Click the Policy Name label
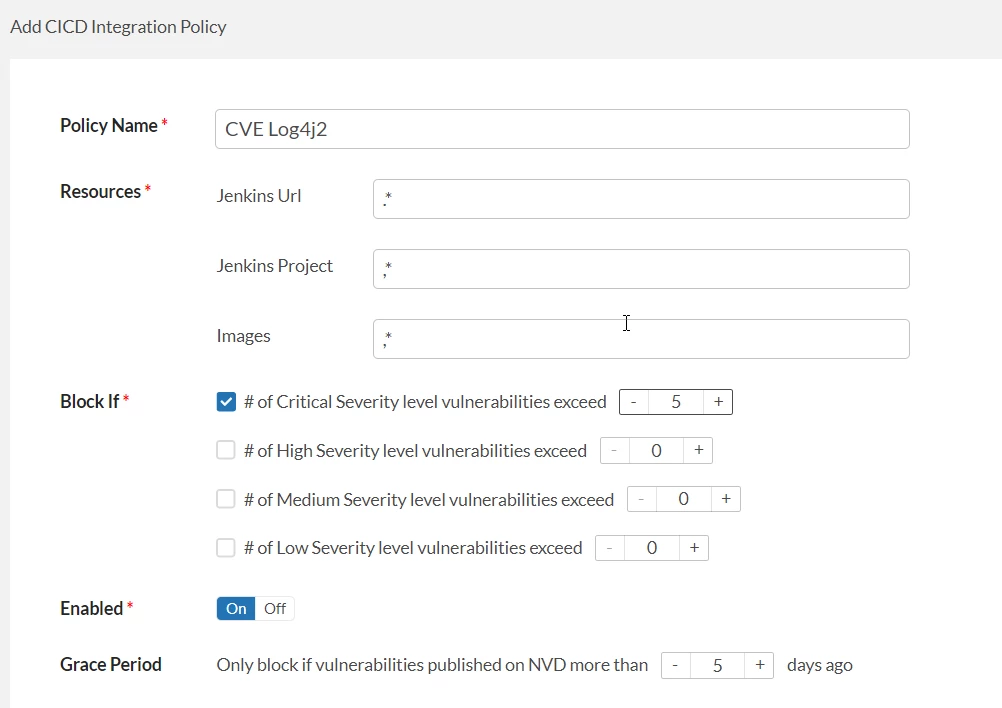Viewport: 1002px width, 708px height. 109,125
